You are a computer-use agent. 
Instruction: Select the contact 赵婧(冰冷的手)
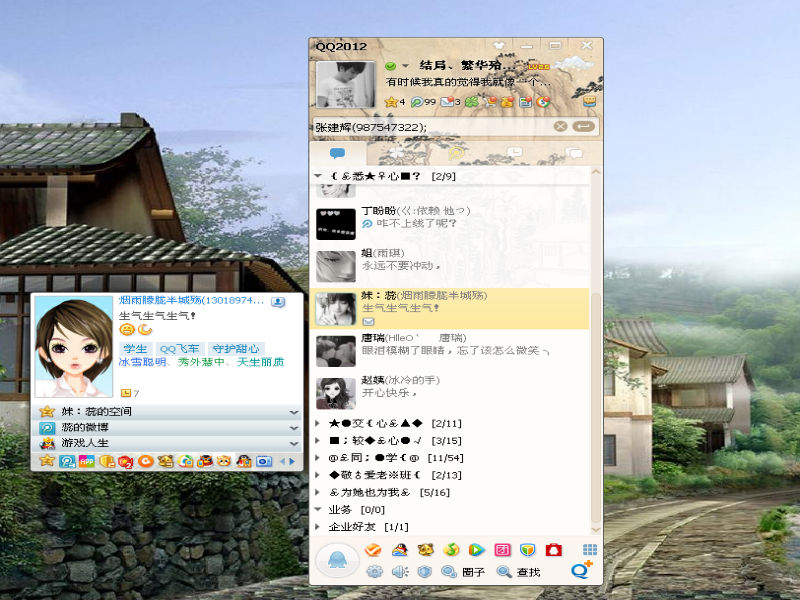(x=450, y=393)
